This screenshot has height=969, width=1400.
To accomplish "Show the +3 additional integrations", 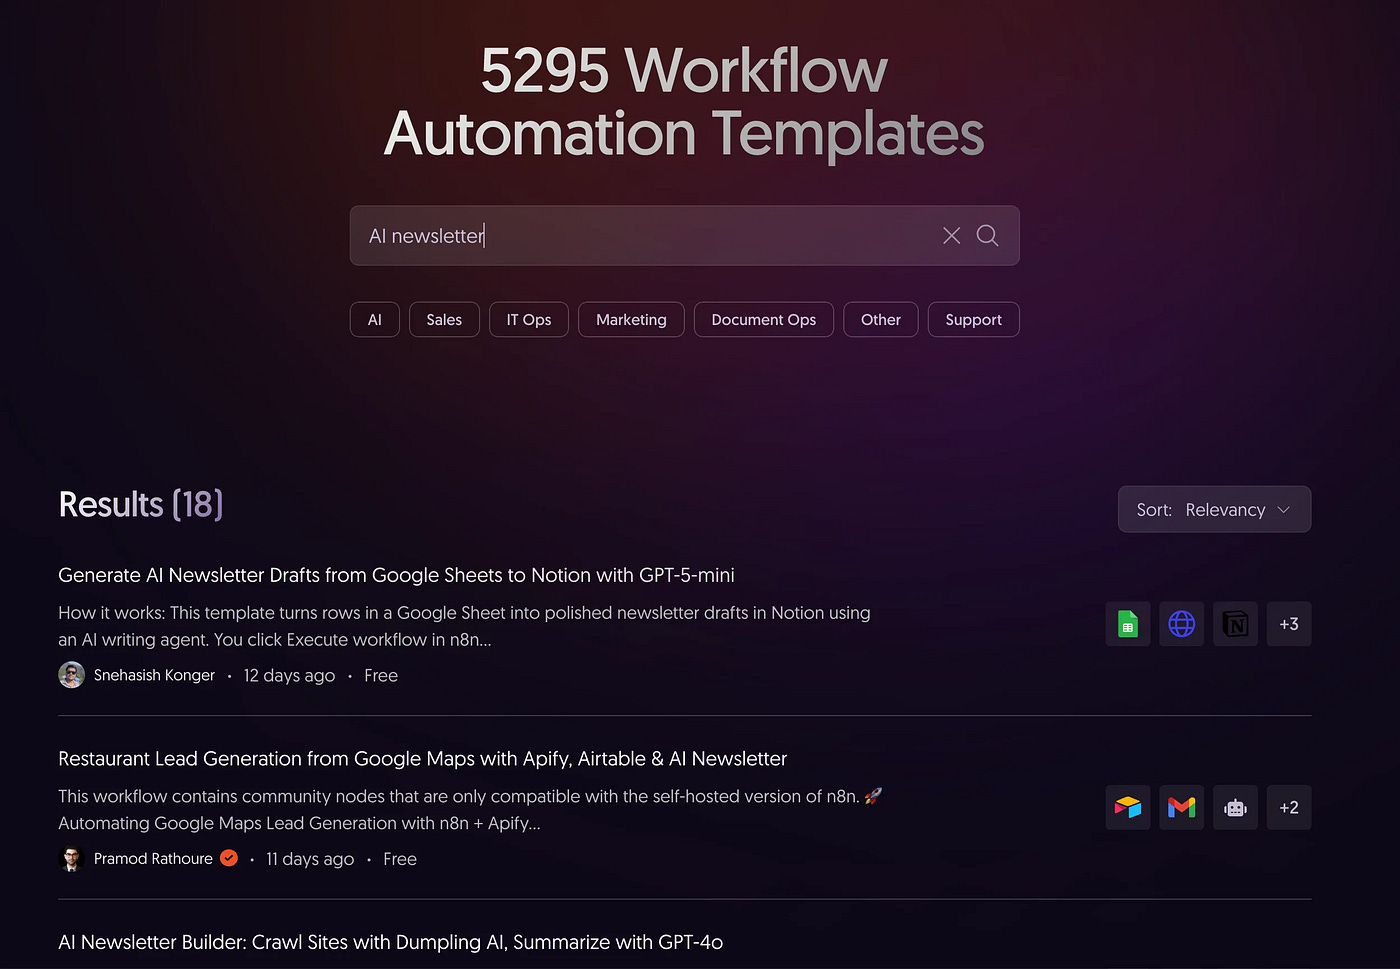I will click(1289, 624).
